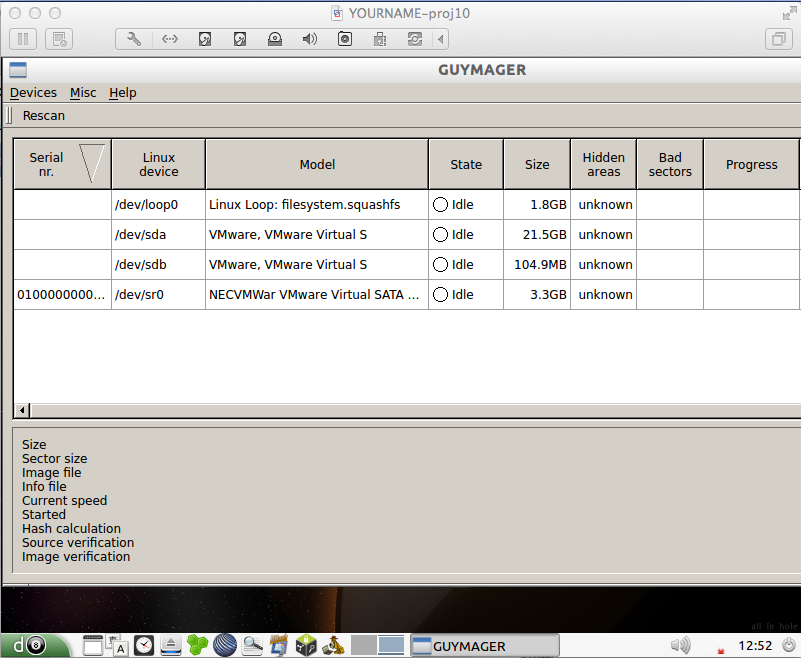Click the camera device icon

tap(345, 39)
